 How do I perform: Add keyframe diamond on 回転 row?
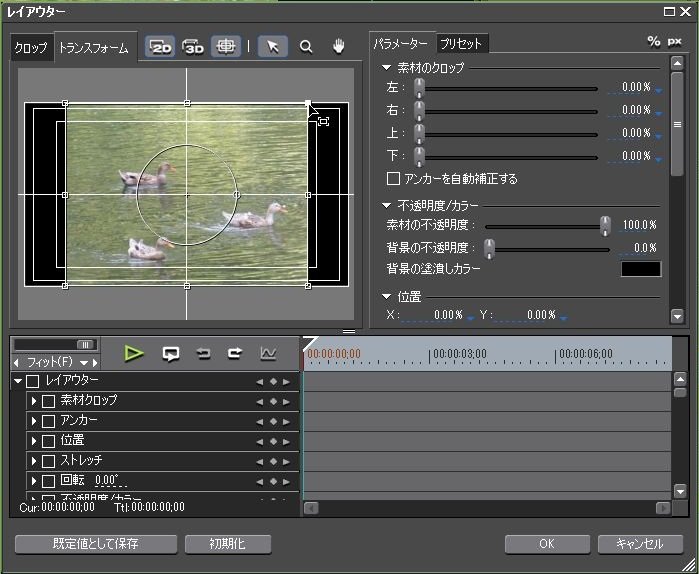[x=273, y=482]
